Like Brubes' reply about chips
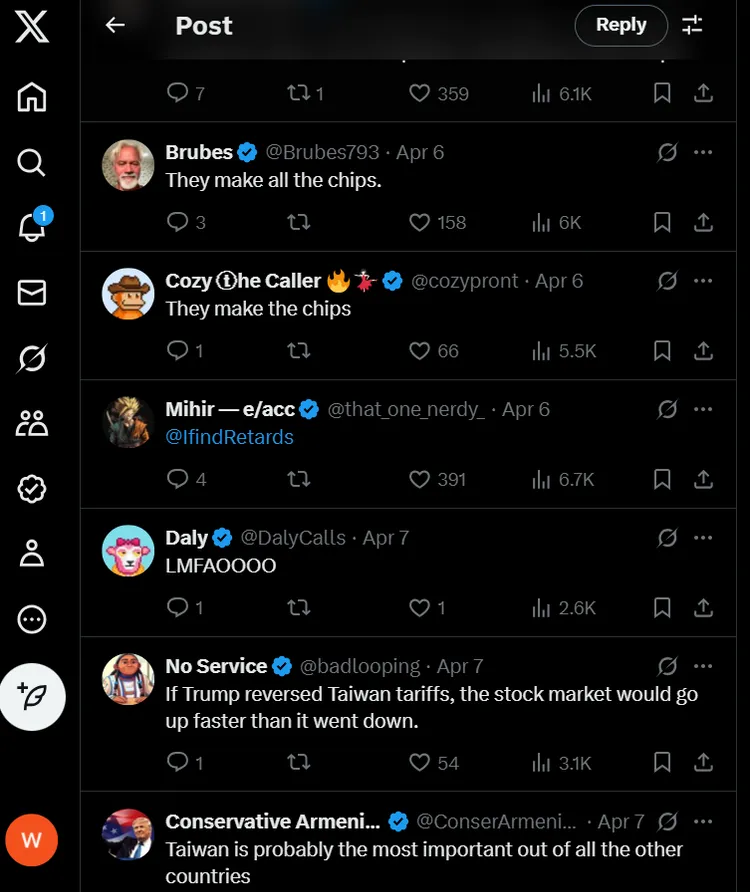 (420, 222)
